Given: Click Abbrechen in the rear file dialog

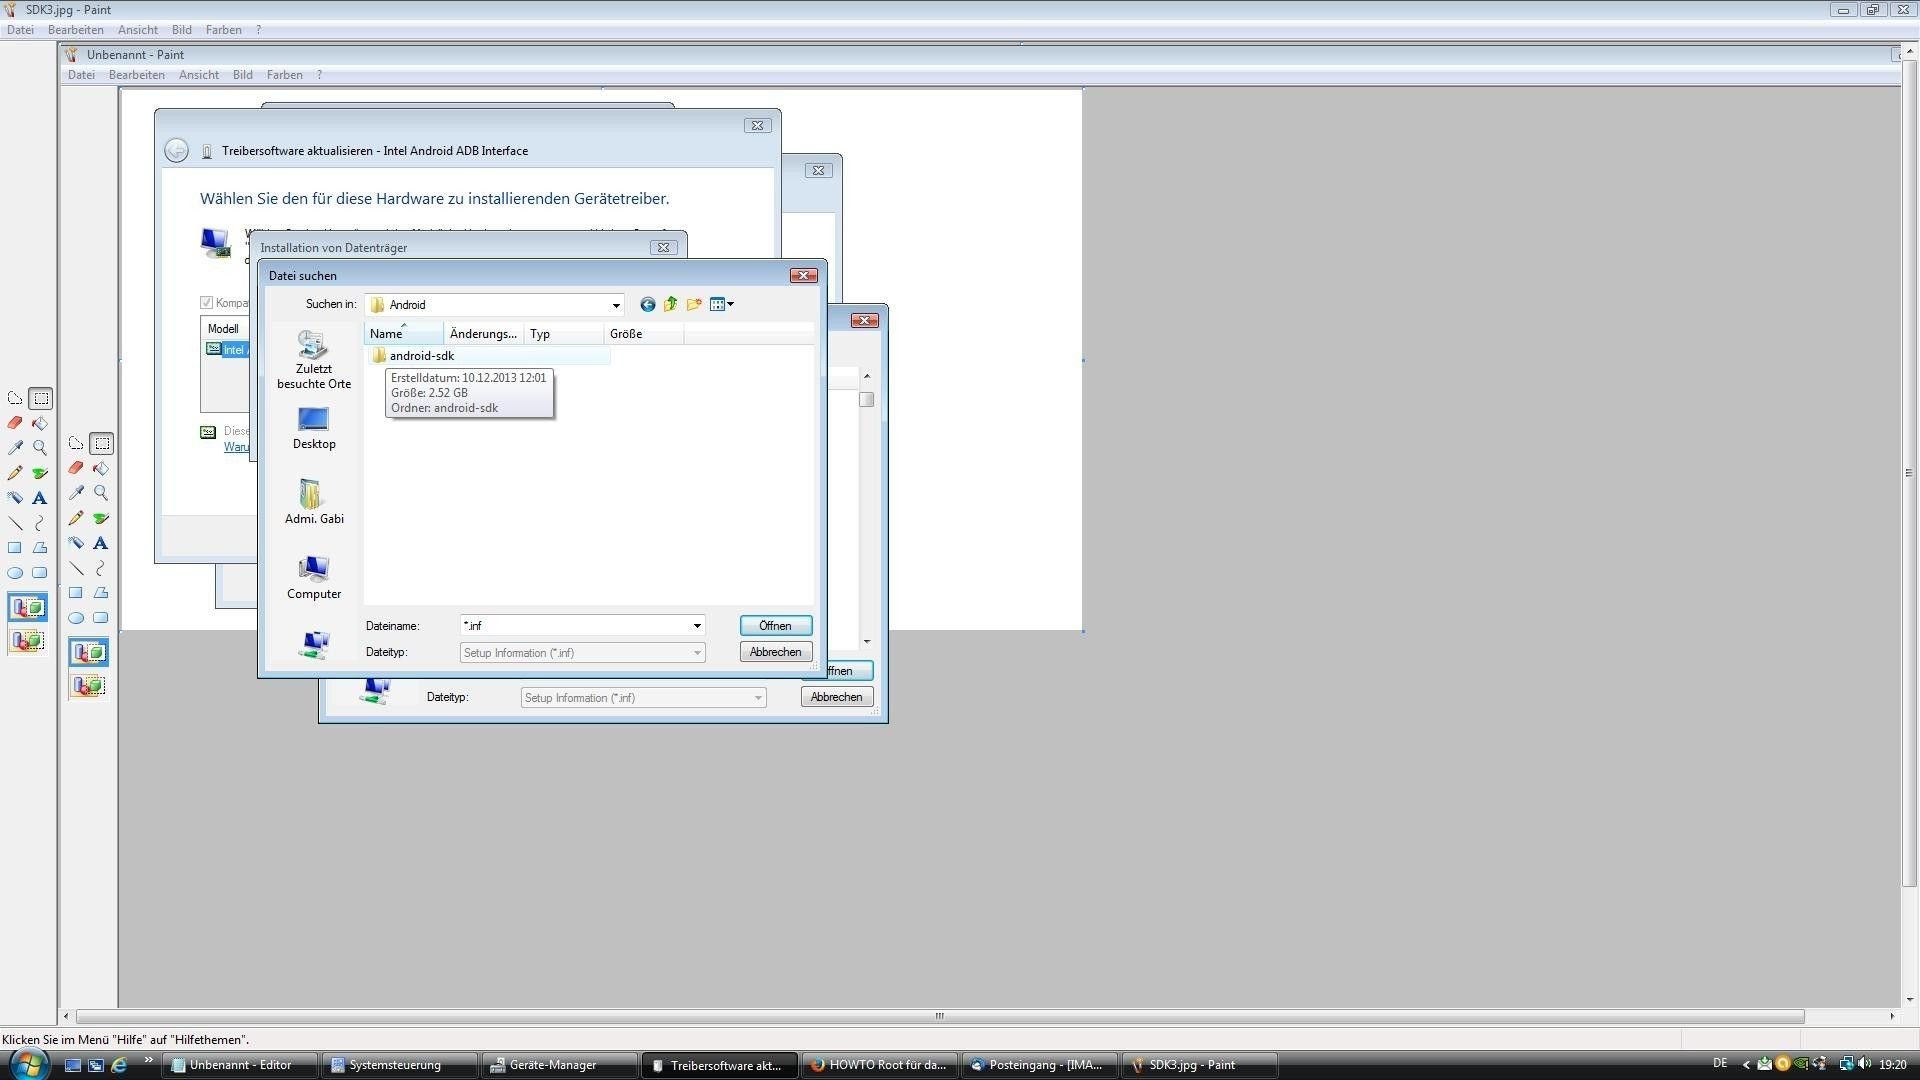Looking at the screenshot, I should pyautogui.click(x=837, y=697).
